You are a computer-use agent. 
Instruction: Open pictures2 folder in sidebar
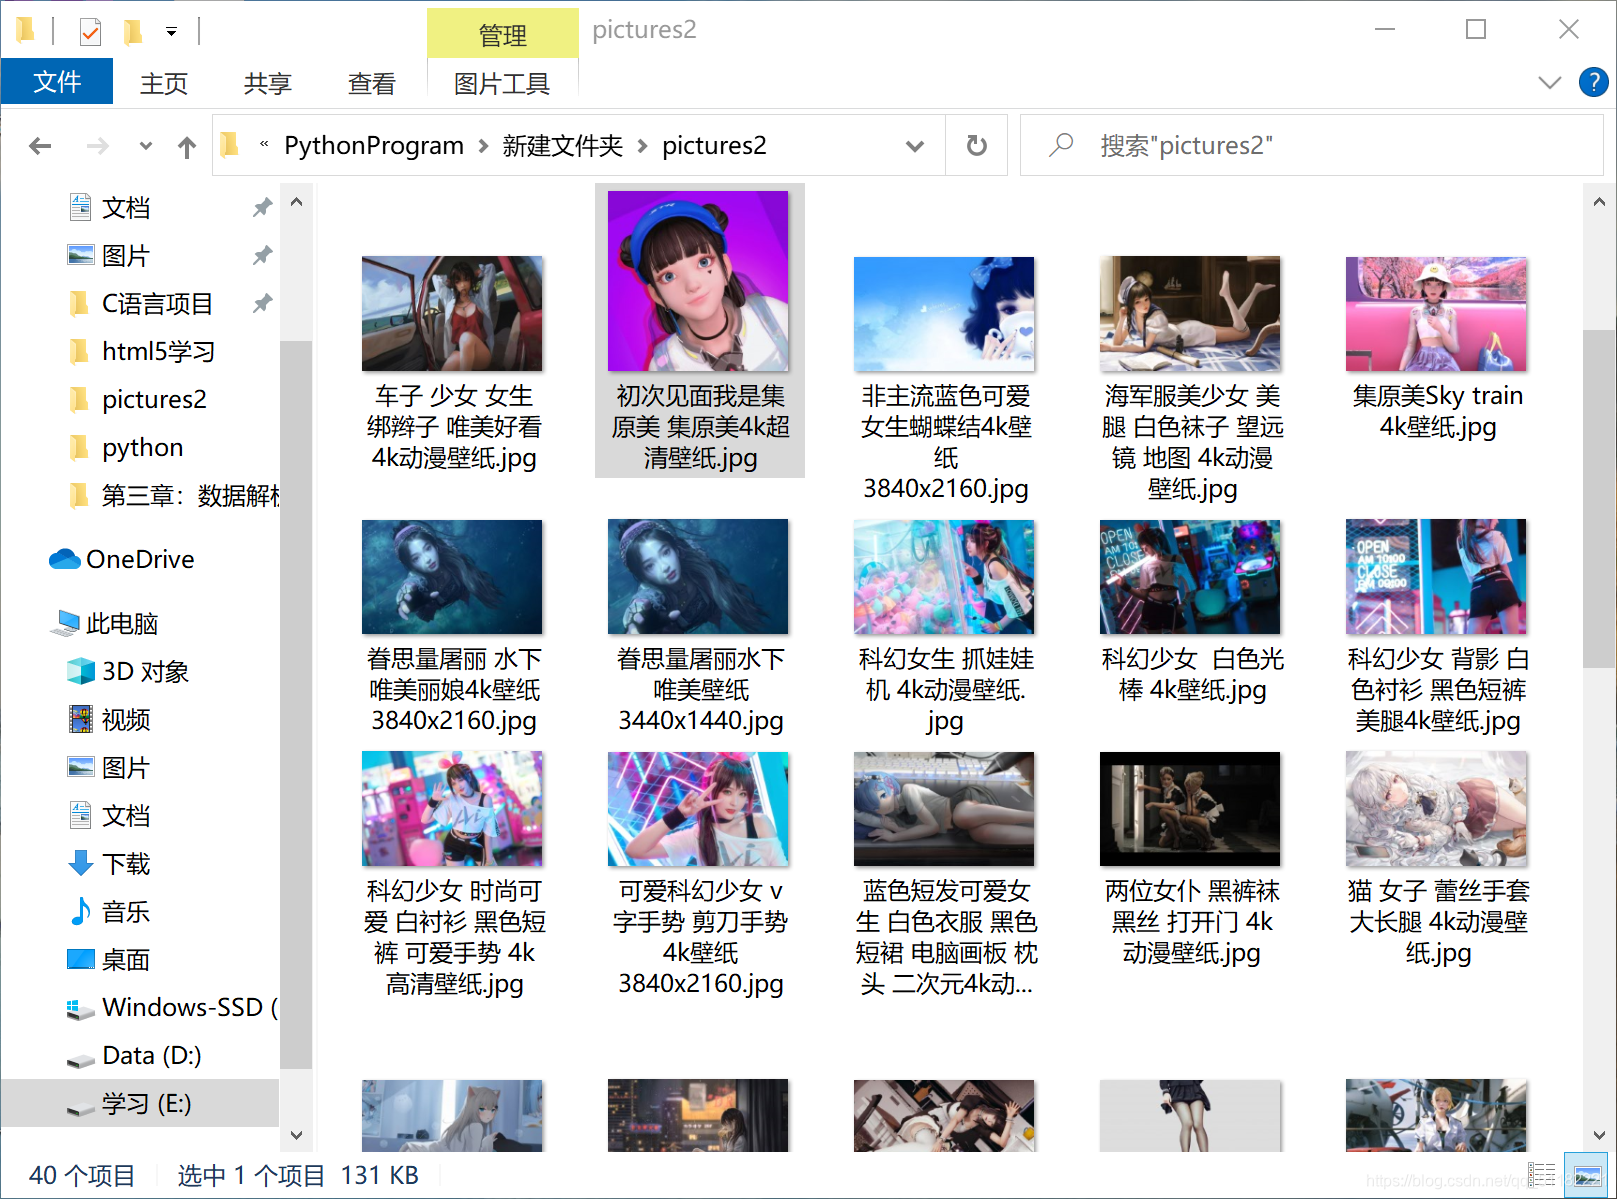point(154,400)
